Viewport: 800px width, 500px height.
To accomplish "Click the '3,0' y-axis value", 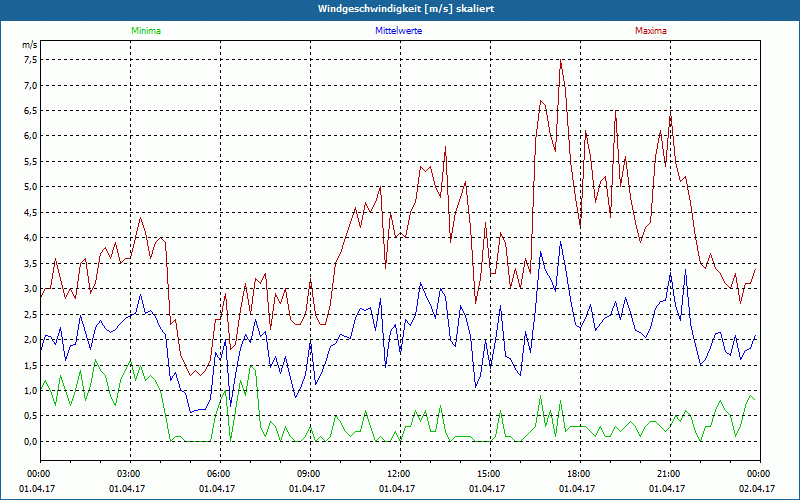I will 31,289.
